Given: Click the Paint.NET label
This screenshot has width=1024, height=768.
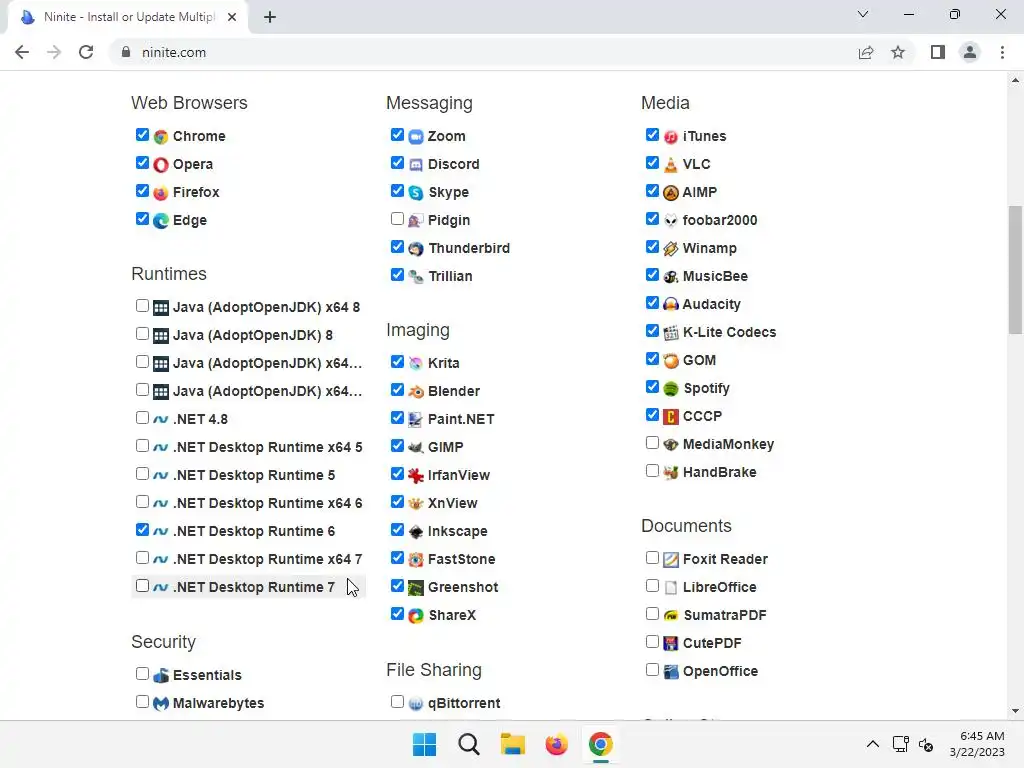Looking at the screenshot, I should pos(461,419).
